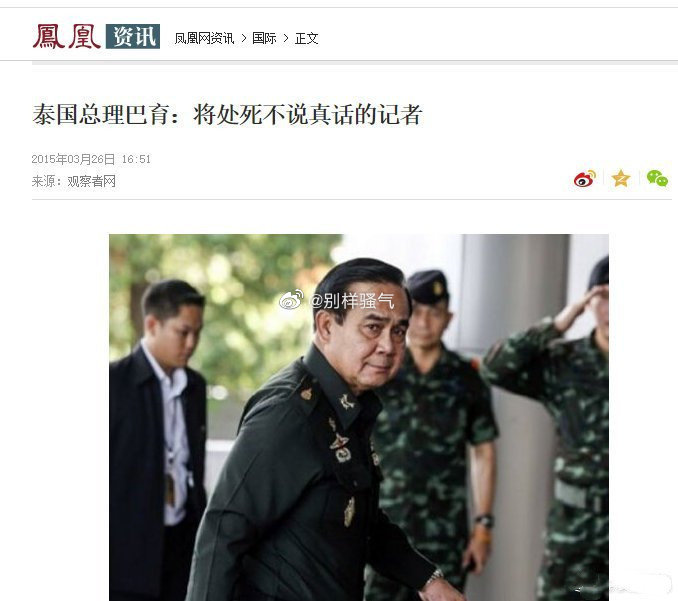Click the 来源 label
This screenshot has height=601, width=678.
tap(44, 181)
